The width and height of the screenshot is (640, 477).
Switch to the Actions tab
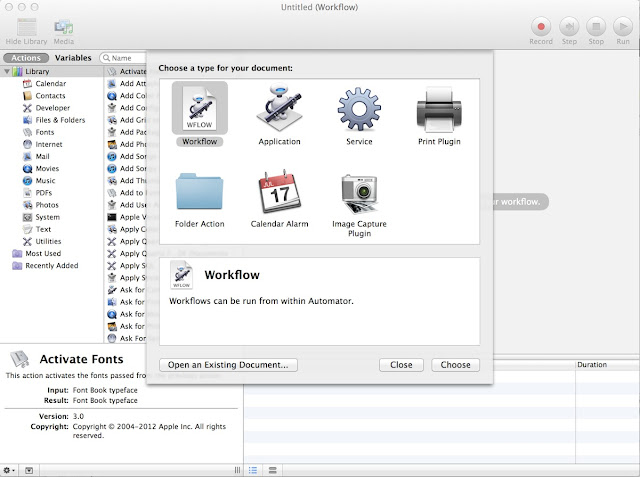pyautogui.click(x=26, y=58)
